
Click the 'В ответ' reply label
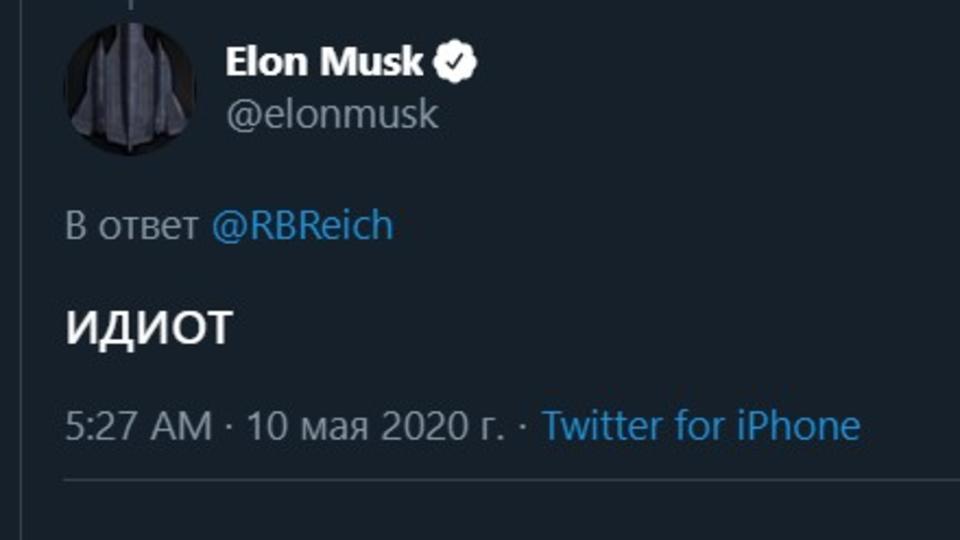(x=131, y=227)
